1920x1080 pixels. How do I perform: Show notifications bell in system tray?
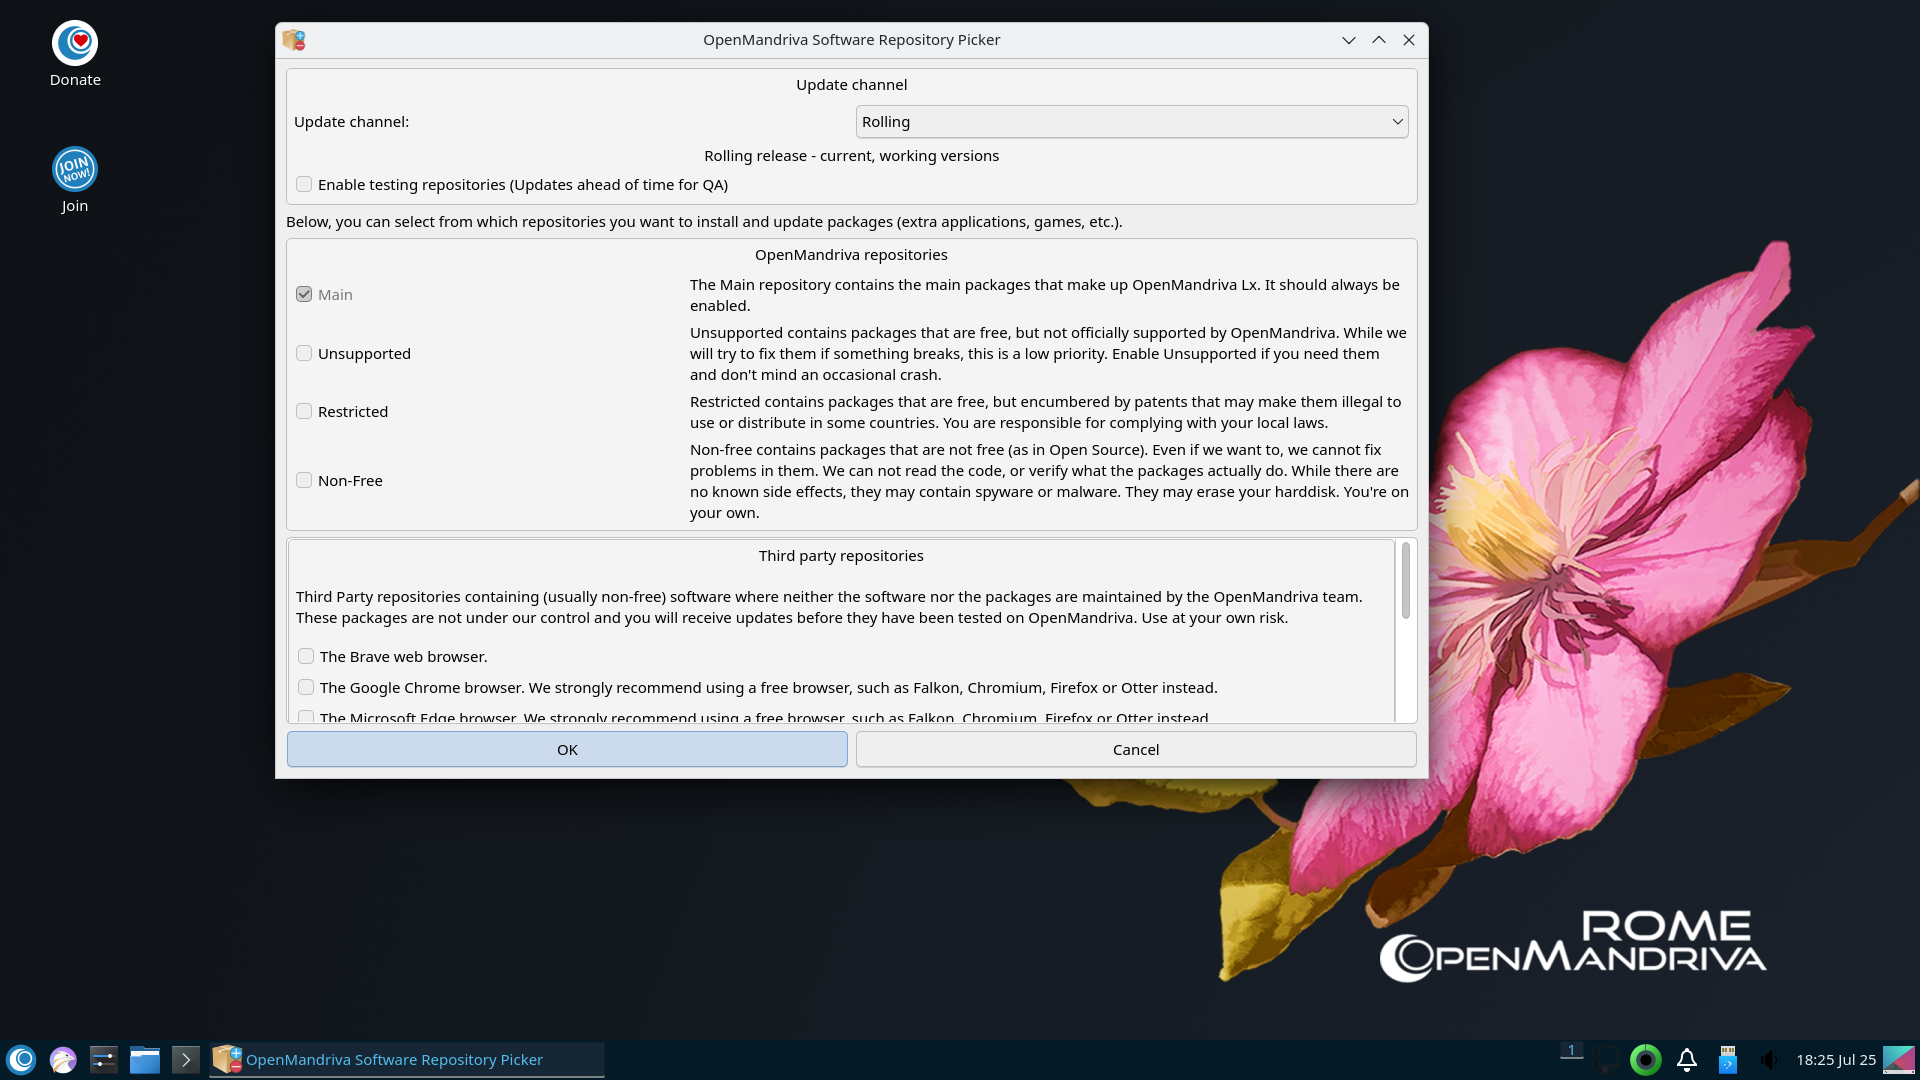[x=1687, y=1060]
